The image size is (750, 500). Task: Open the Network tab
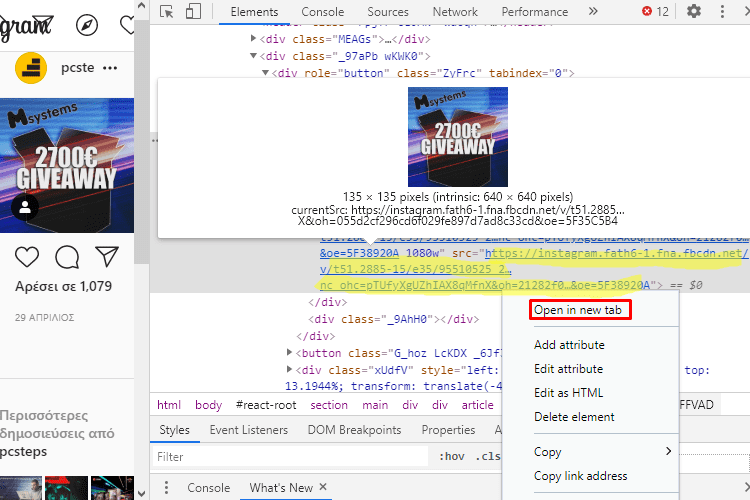point(455,12)
